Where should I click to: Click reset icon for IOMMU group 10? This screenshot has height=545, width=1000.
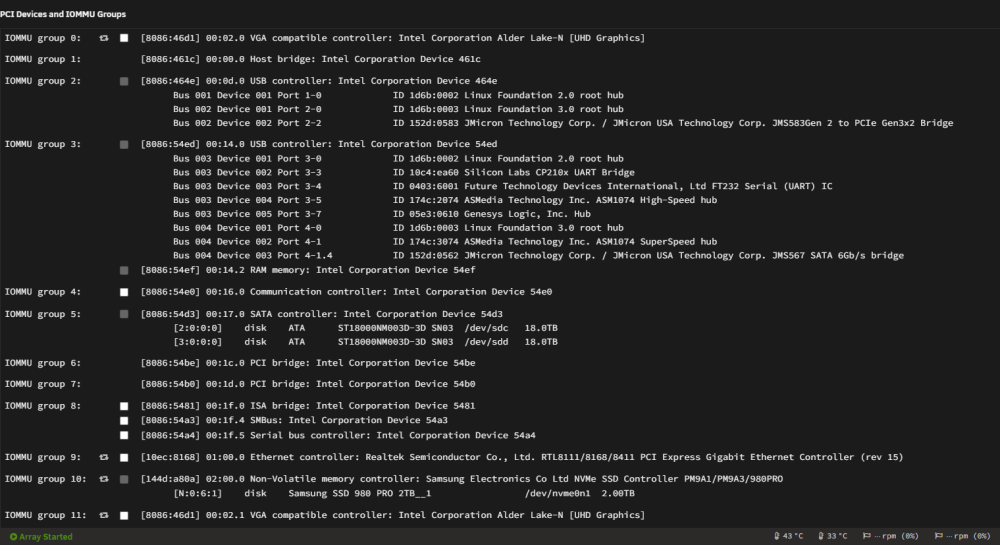pos(104,479)
